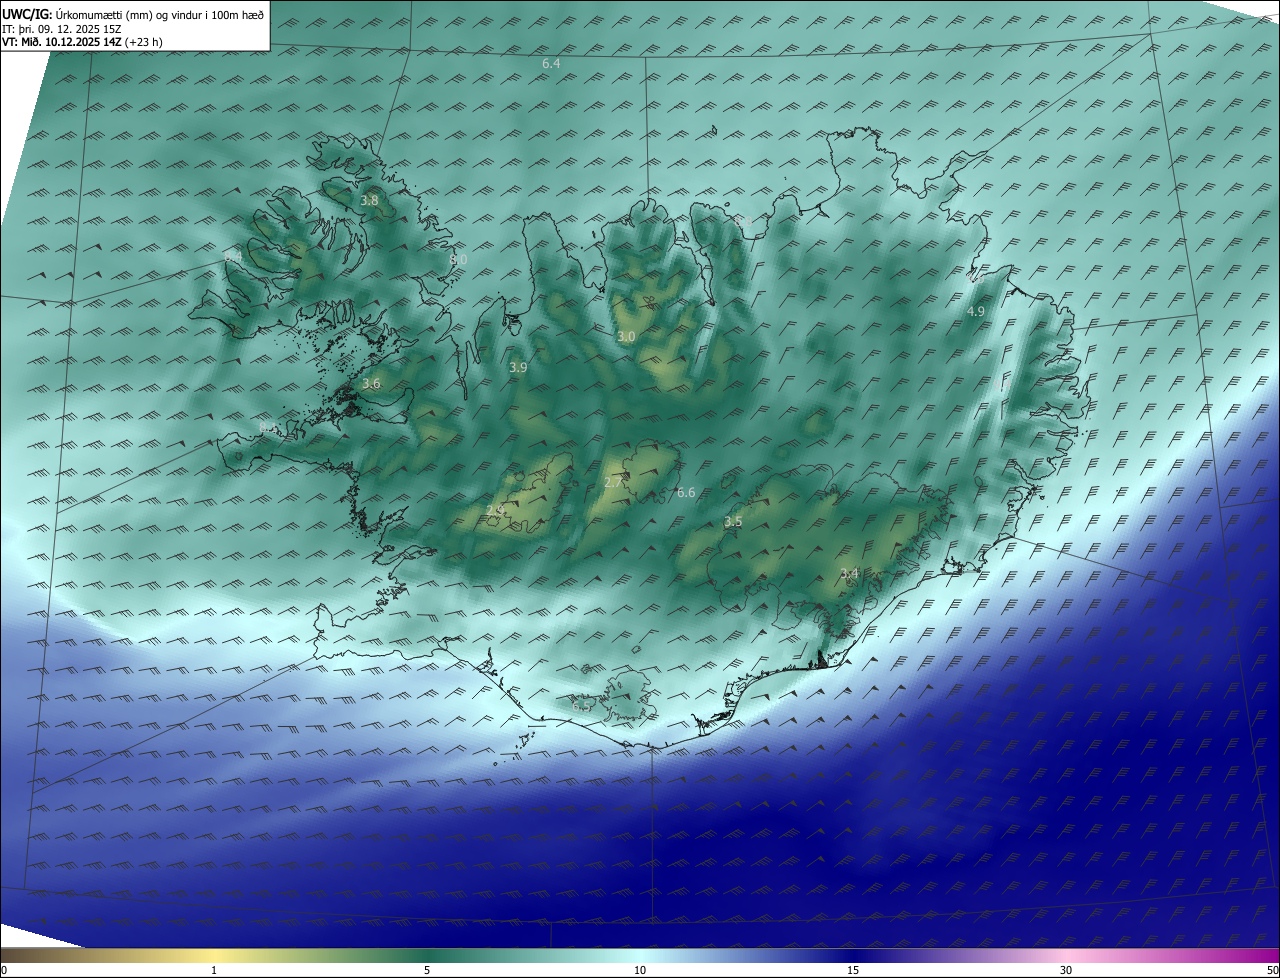The height and width of the screenshot is (978, 1280).
Task: Click the 8.1 value near Snæfellsnes
Action: click(x=268, y=428)
